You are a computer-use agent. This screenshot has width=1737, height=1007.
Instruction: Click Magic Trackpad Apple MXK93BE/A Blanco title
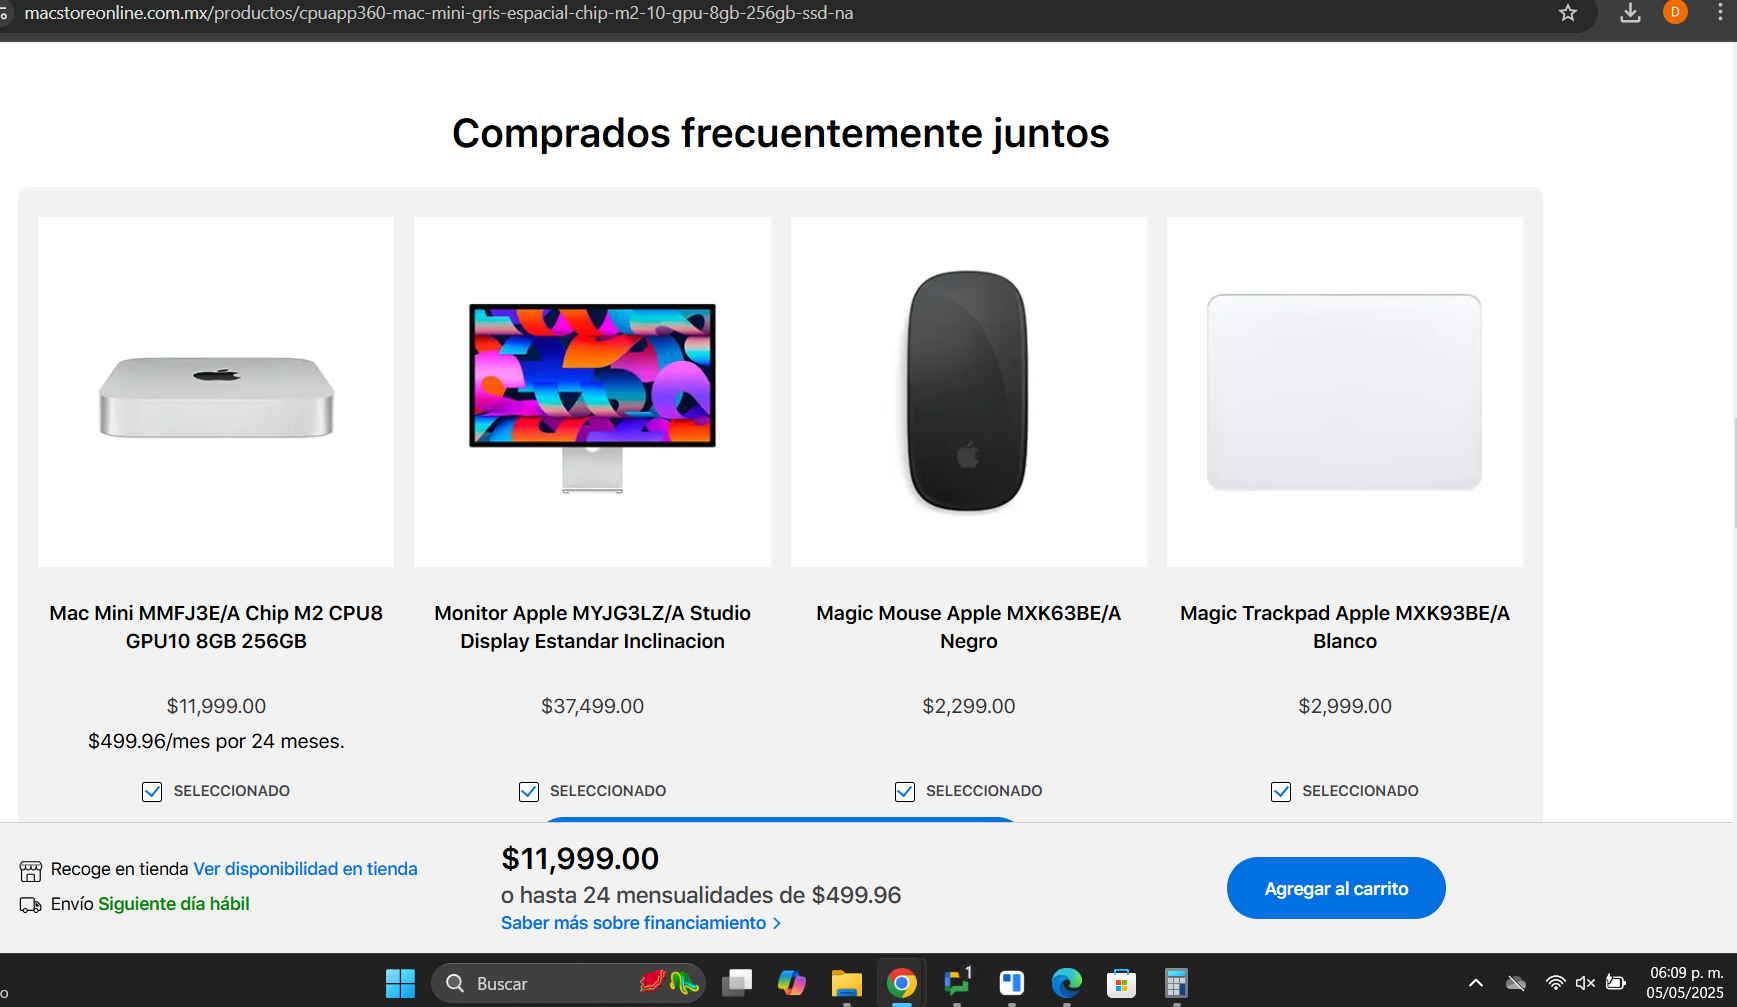pyautogui.click(x=1345, y=627)
